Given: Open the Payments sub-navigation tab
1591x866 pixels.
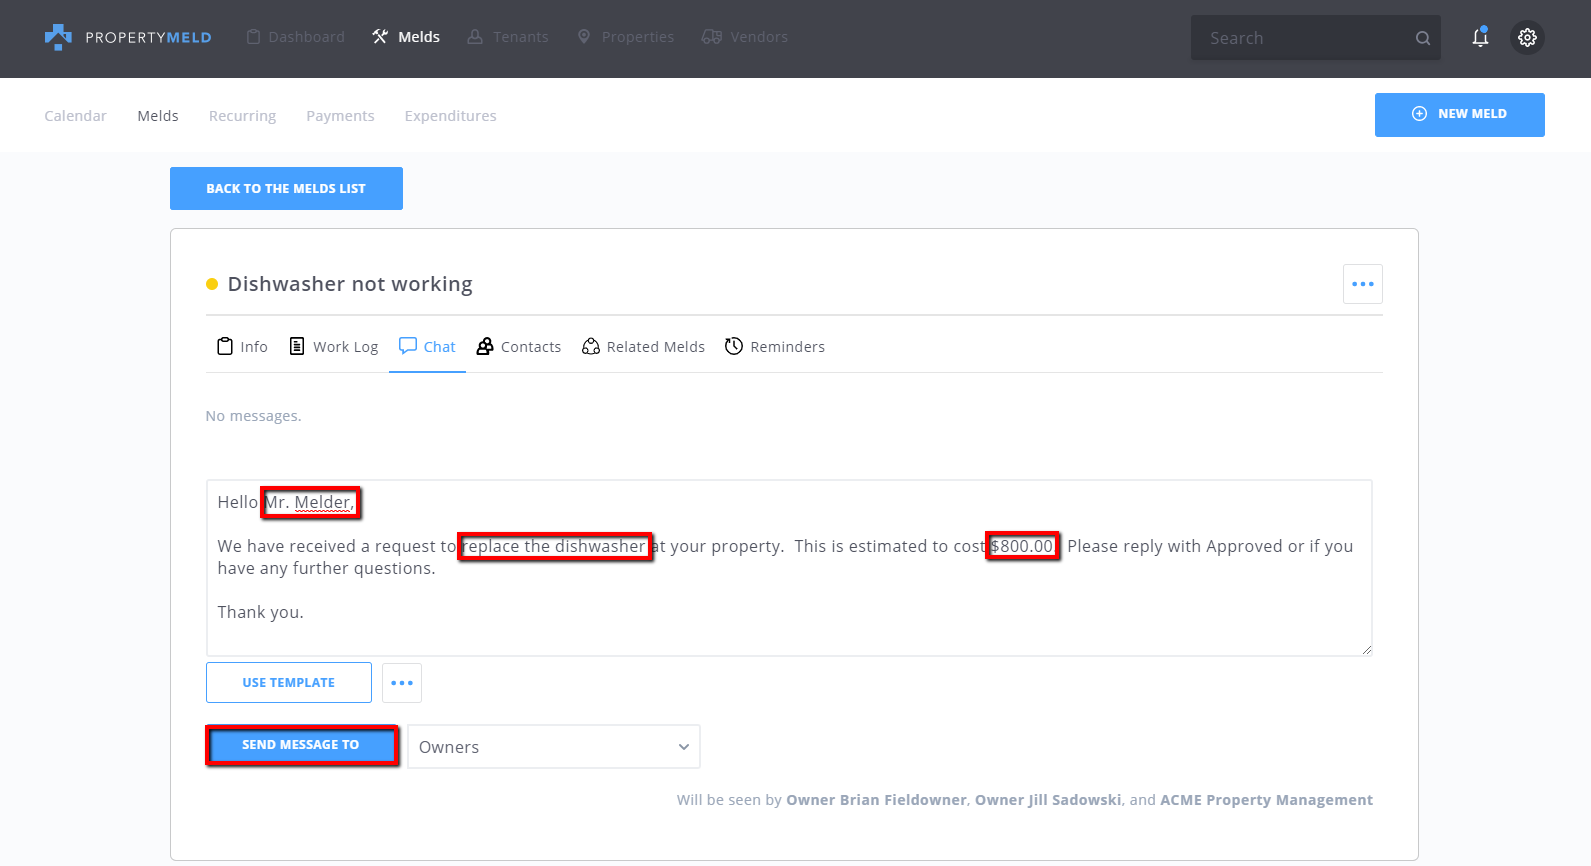Looking at the screenshot, I should 340,116.
